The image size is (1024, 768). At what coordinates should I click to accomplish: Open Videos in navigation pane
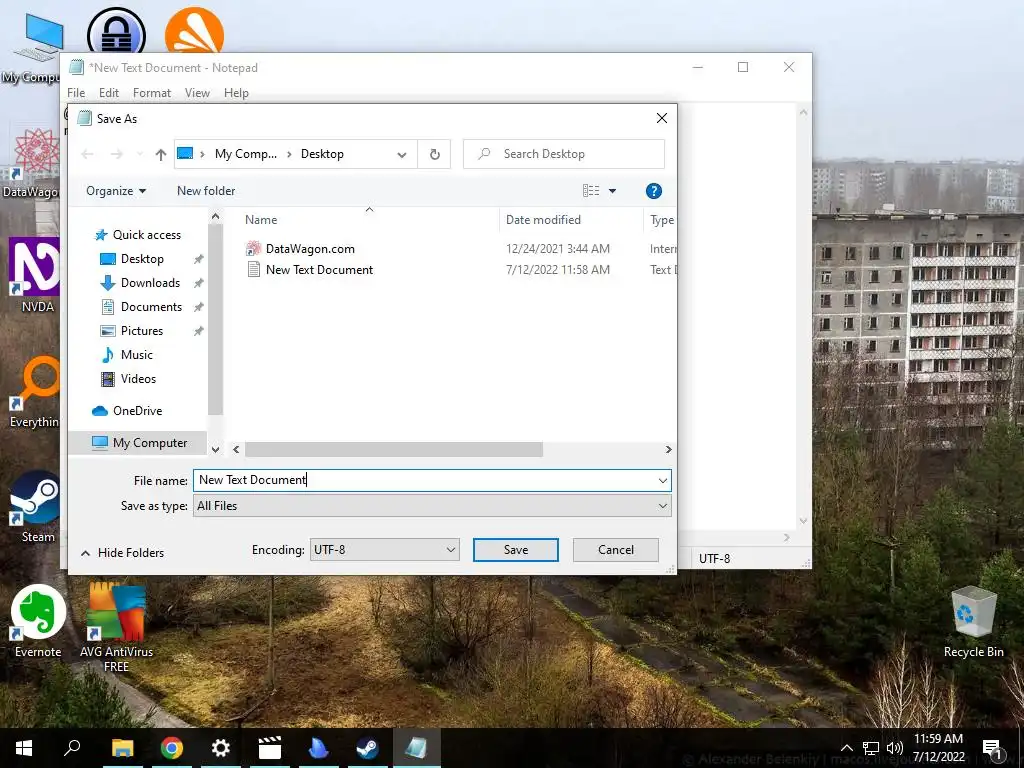(138, 379)
